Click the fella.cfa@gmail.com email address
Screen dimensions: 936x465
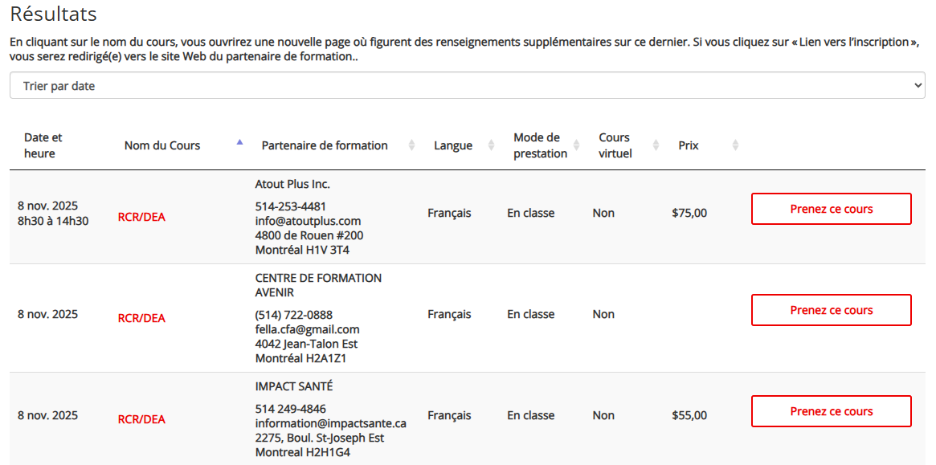click(307, 329)
